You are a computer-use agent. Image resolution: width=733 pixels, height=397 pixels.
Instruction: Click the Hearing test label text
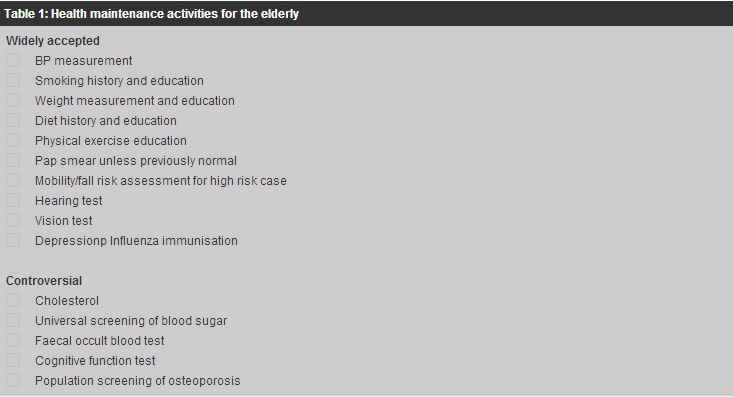(69, 201)
